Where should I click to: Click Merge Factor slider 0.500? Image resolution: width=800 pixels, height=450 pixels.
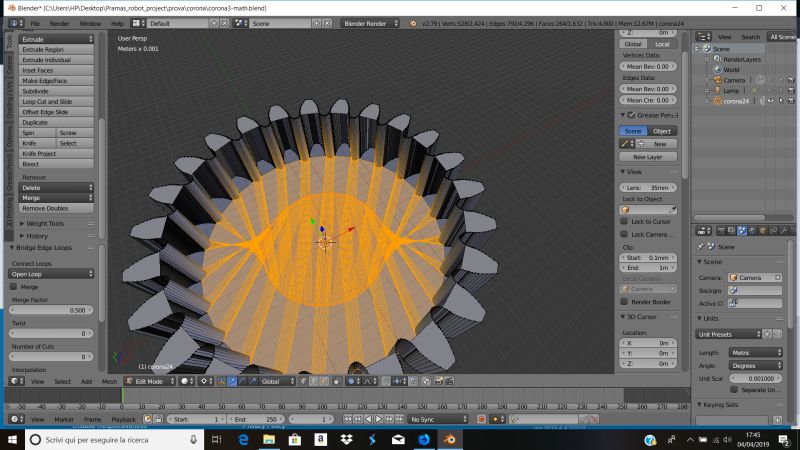[51, 310]
